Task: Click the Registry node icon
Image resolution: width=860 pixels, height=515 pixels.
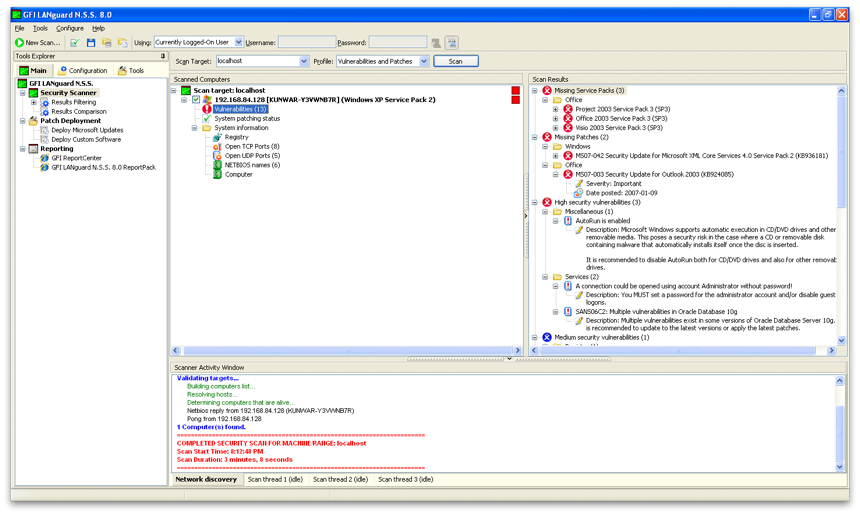Action: pyautogui.click(x=217, y=137)
